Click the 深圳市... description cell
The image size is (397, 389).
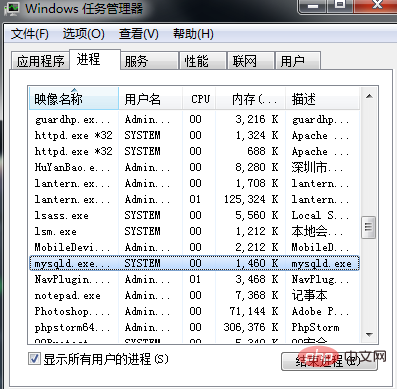317,167
